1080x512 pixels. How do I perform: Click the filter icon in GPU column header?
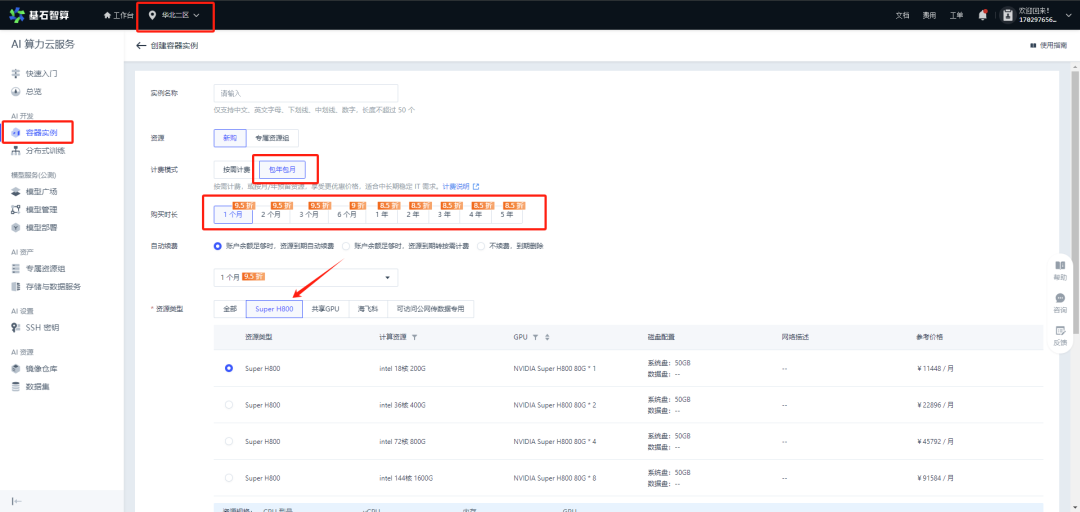(x=535, y=338)
